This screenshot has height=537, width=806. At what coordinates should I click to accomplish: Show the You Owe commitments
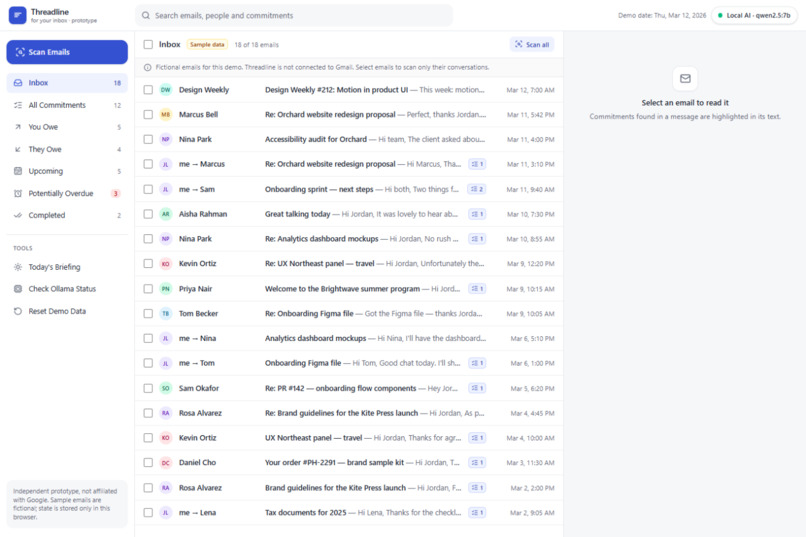pos(67,127)
